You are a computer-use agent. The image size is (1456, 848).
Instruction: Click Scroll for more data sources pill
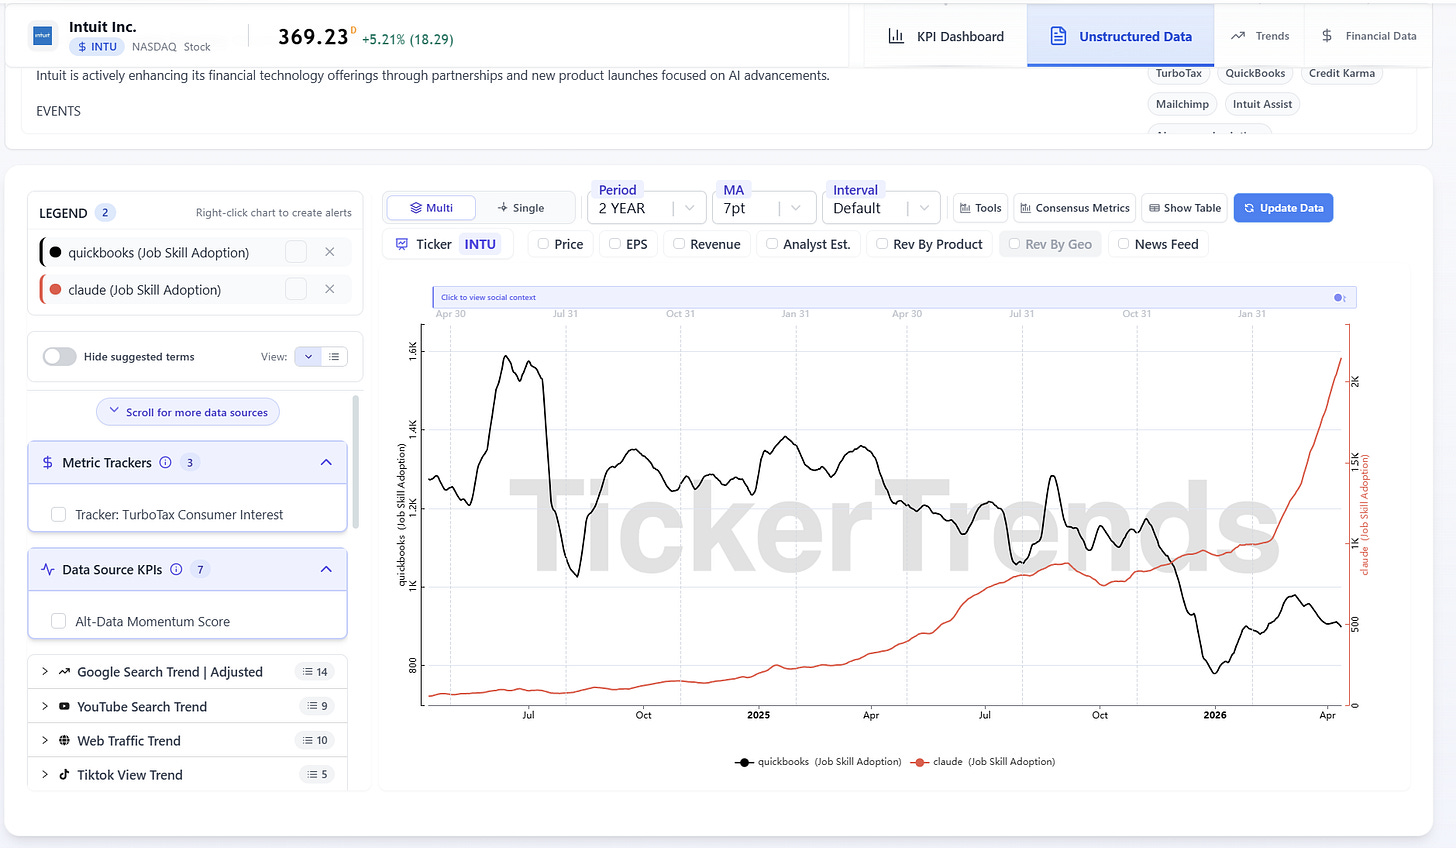tap(188, 412)
